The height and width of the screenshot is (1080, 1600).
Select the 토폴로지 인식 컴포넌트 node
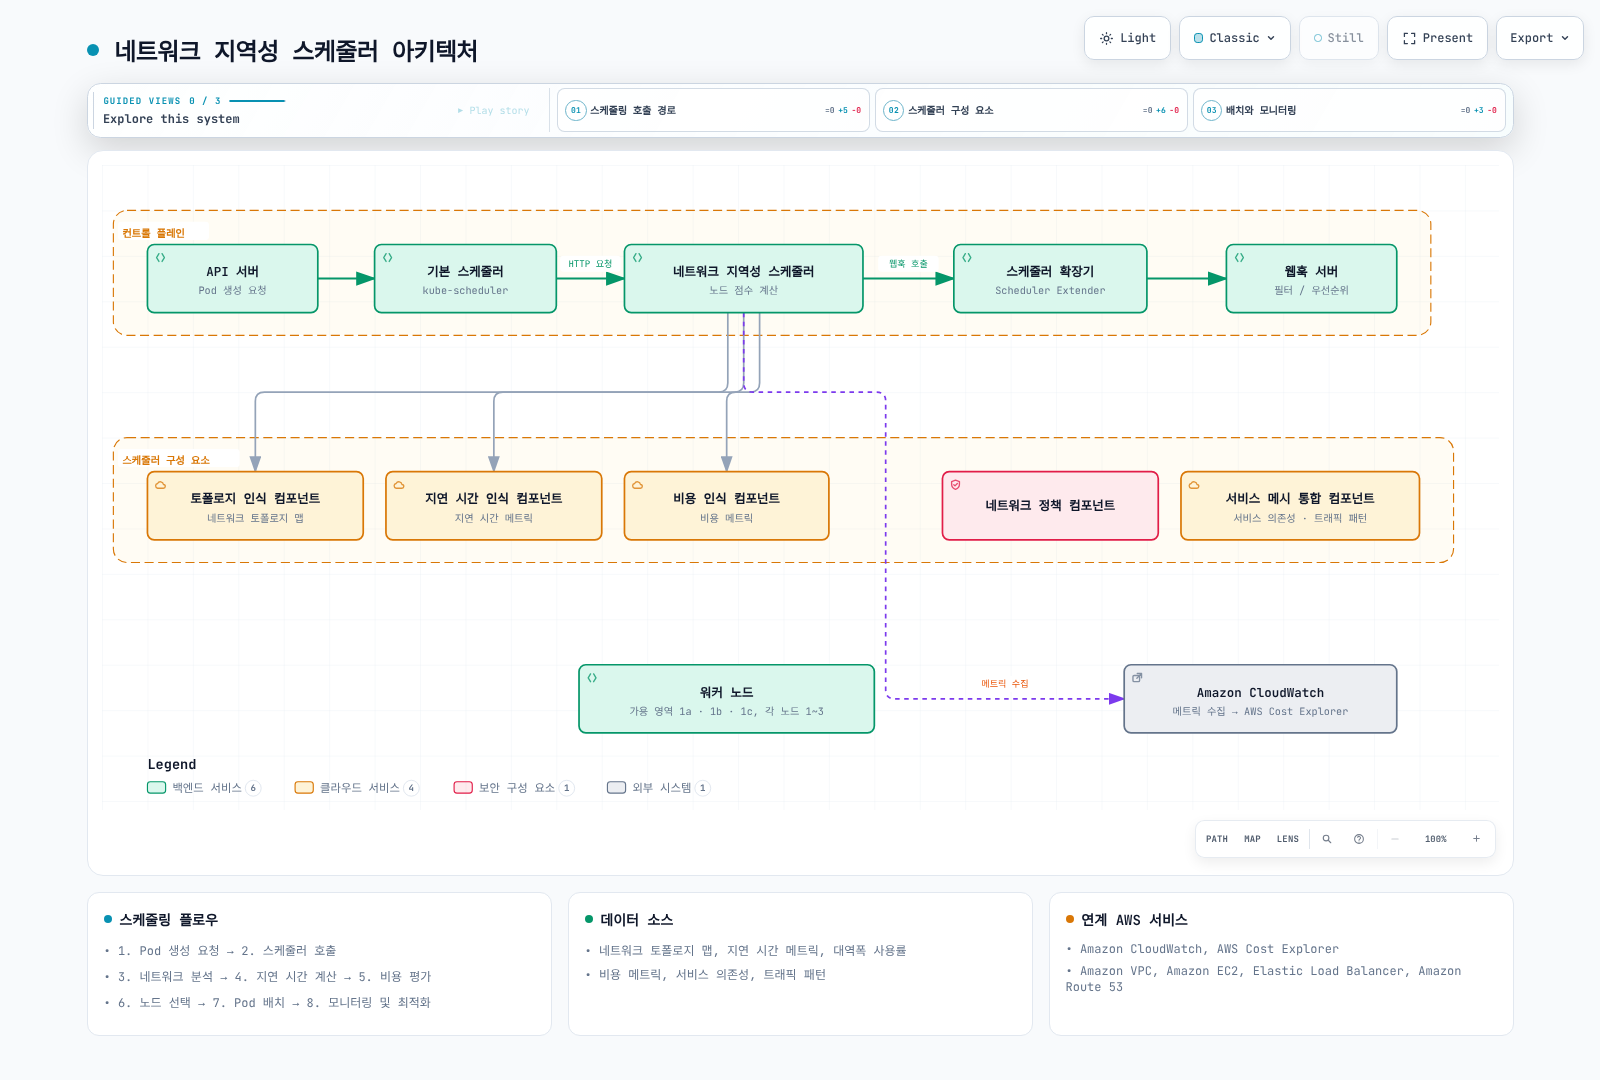[x=255, y=506]
